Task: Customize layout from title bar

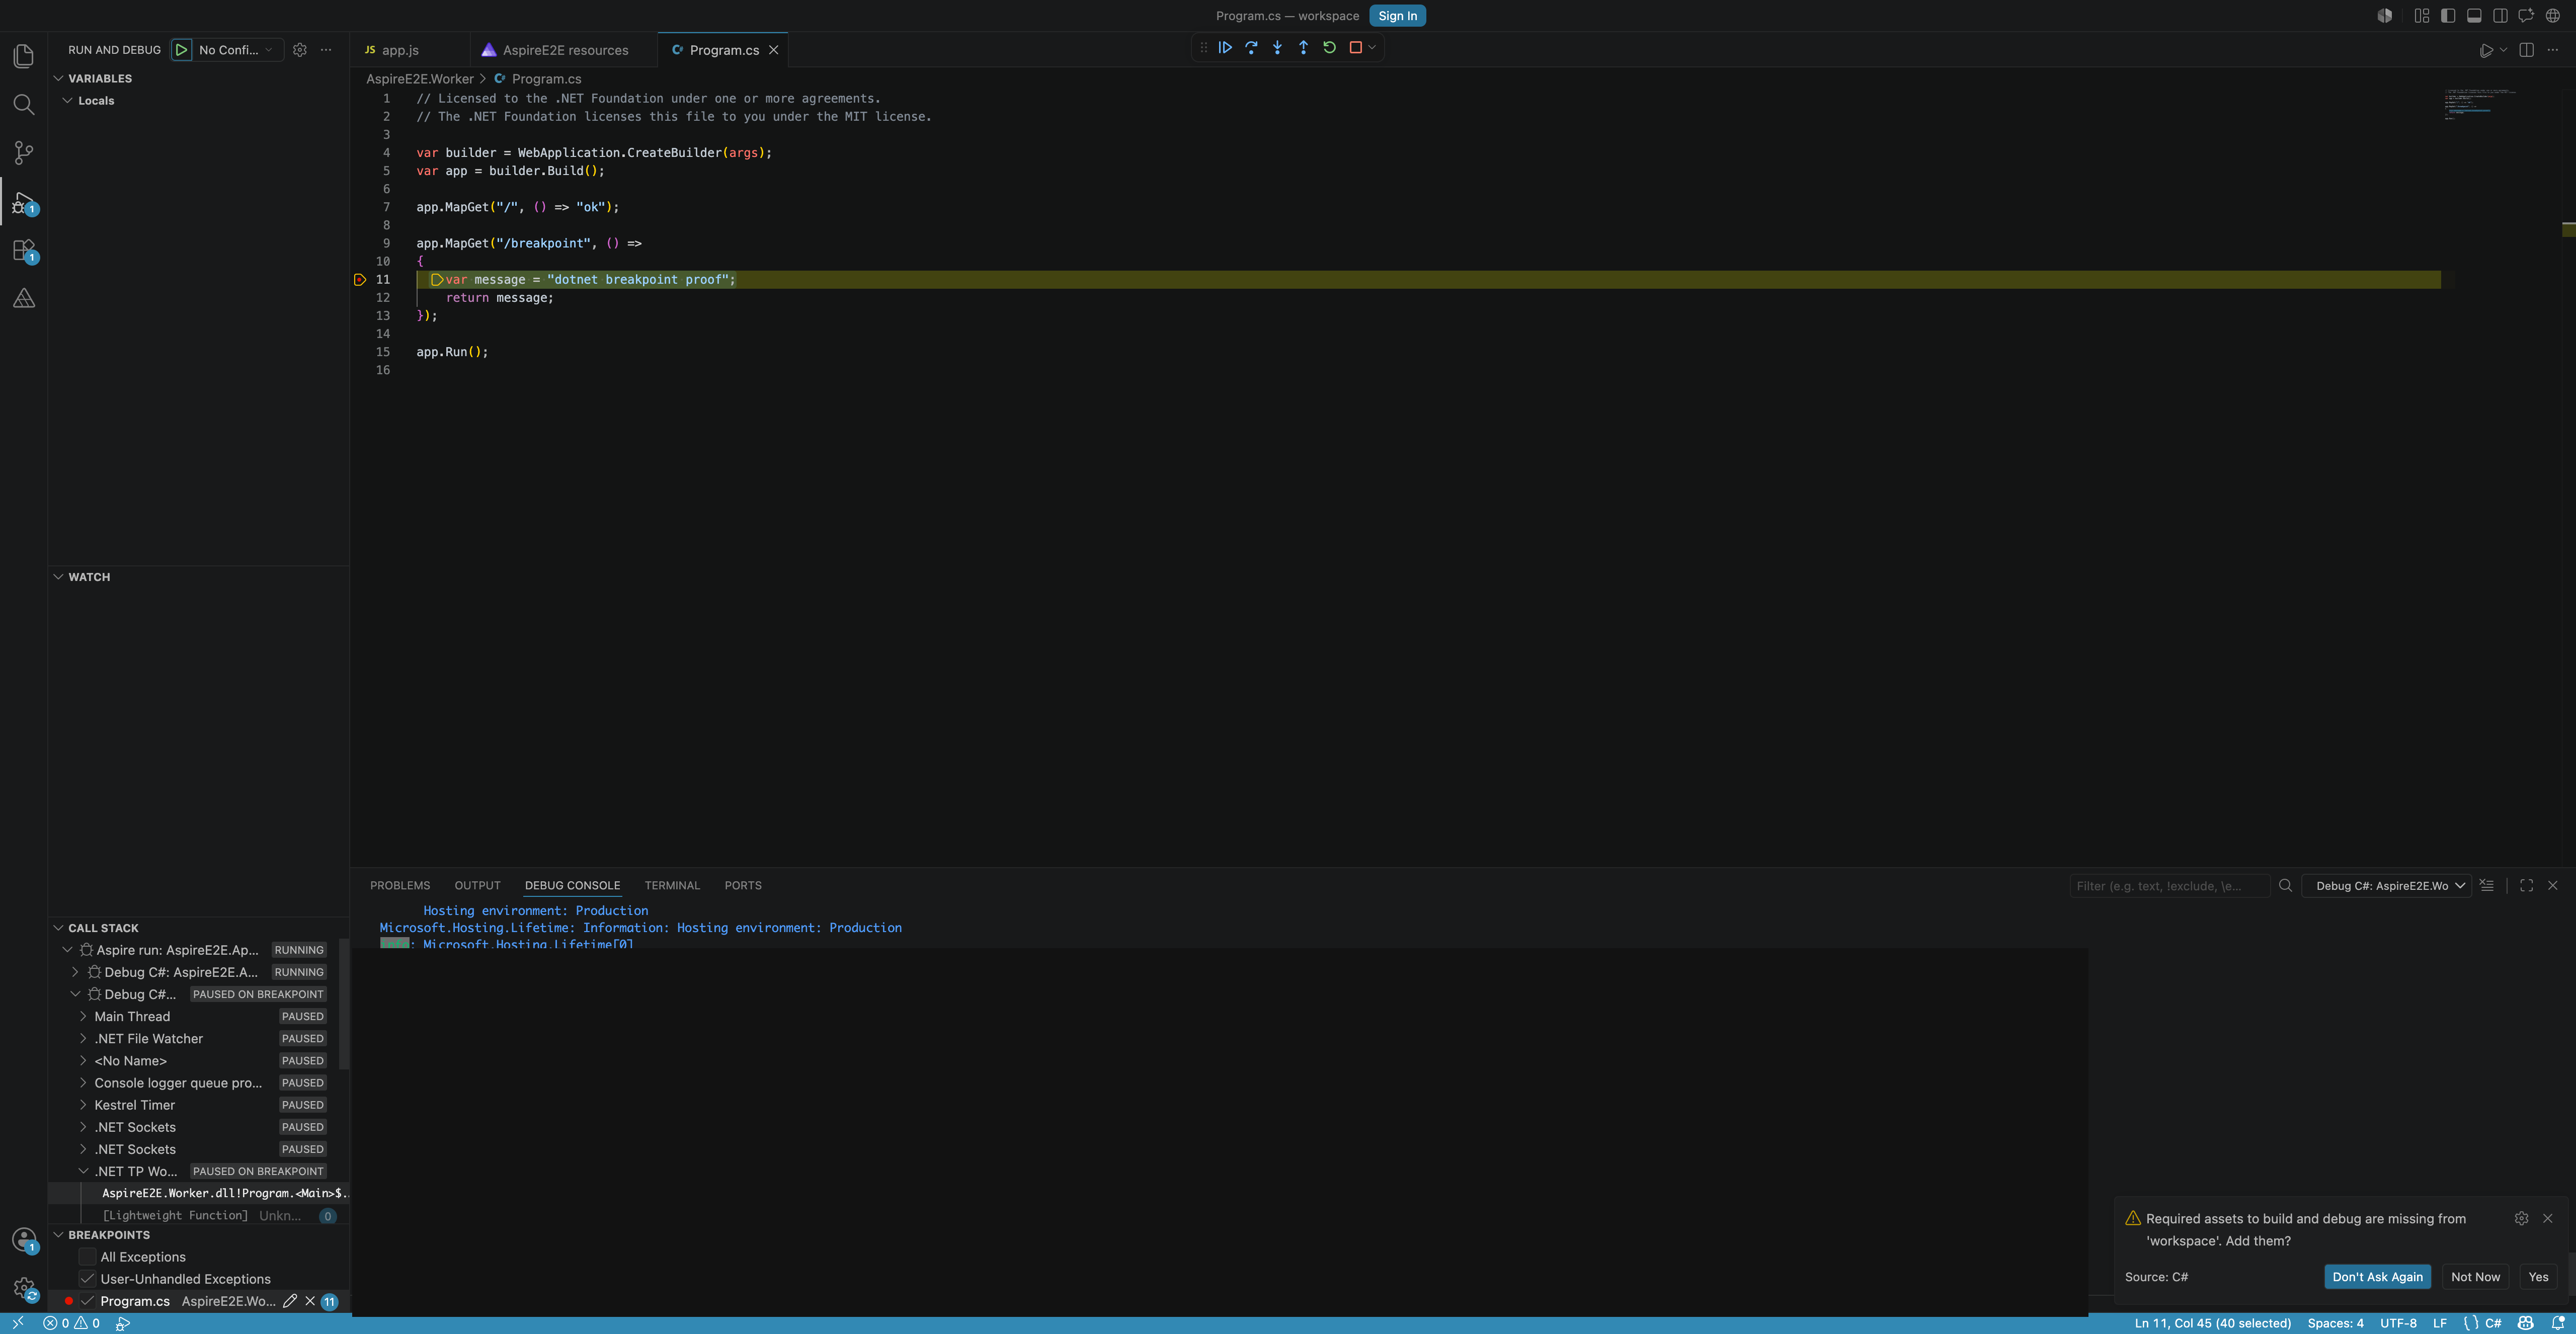Action: (2421, 16)
